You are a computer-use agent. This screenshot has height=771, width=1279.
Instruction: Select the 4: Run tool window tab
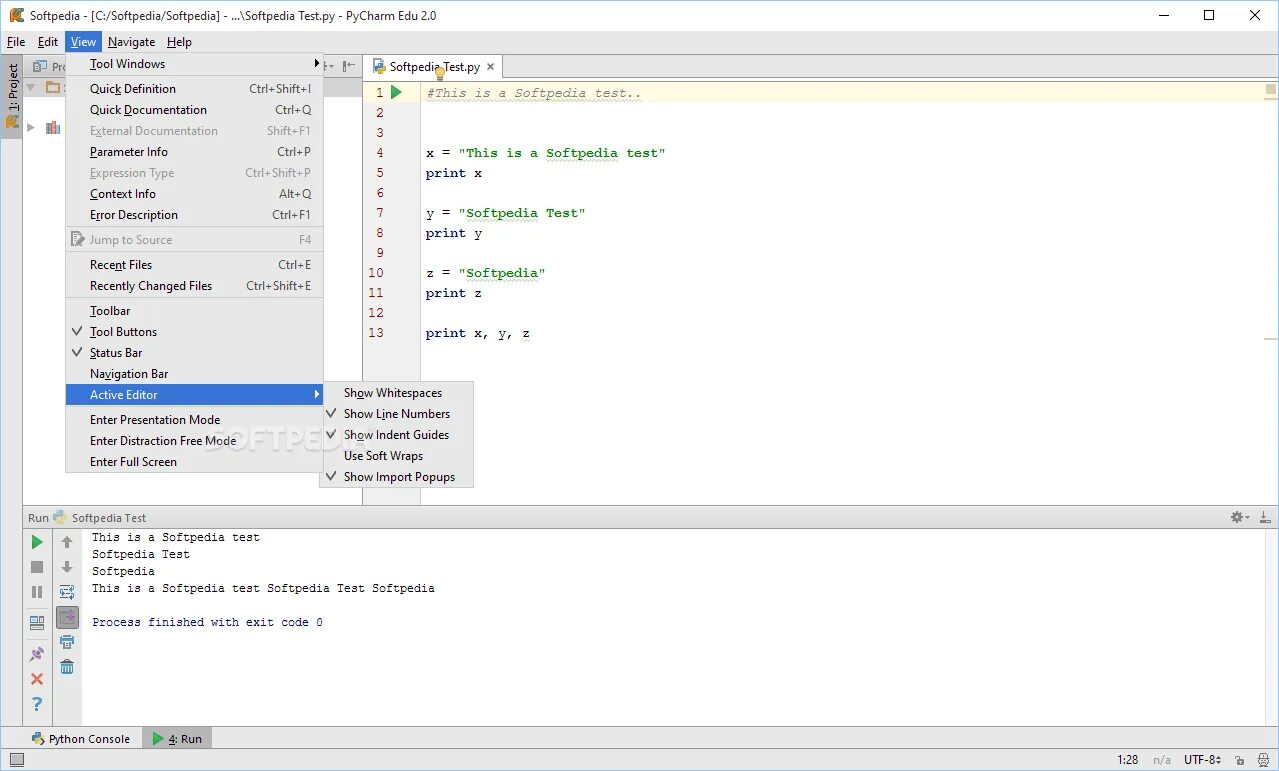tap(176, 739)
